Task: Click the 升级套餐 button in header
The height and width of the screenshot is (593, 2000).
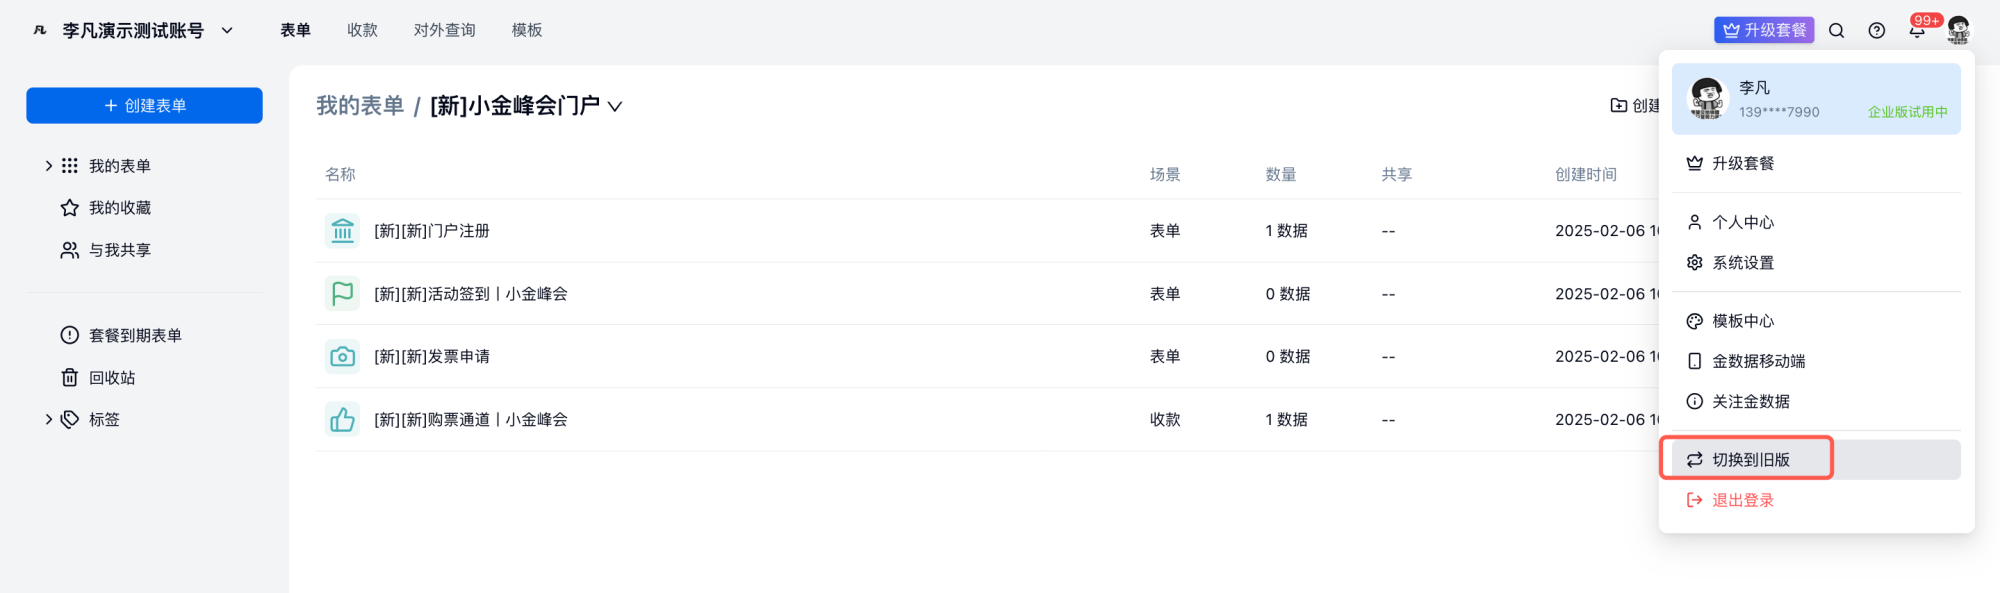Action: point(1763,31)
